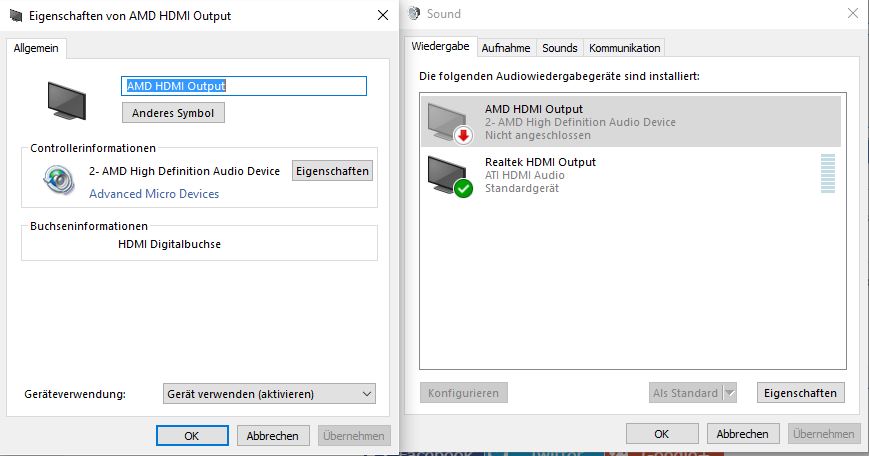The height and width of the screenshot is (456, 869).
Task: Click OK in the Sound window
Action: pyautogui.click(x=662, y=434)
